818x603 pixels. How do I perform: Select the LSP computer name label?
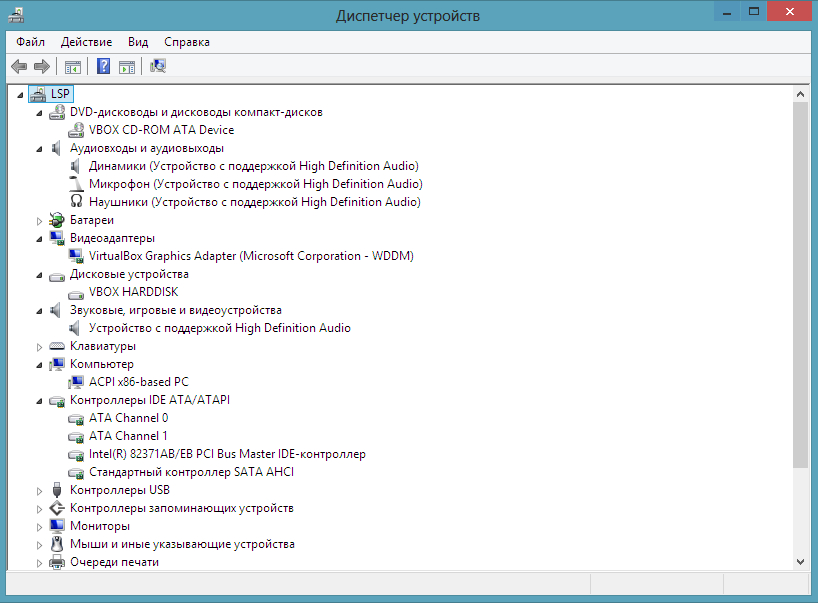tap(60, 94)
